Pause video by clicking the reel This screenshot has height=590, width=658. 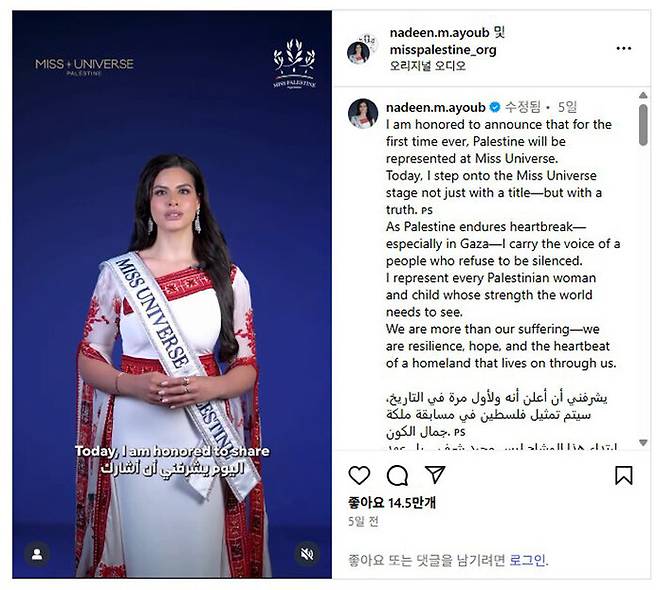(x=172, y=294)
